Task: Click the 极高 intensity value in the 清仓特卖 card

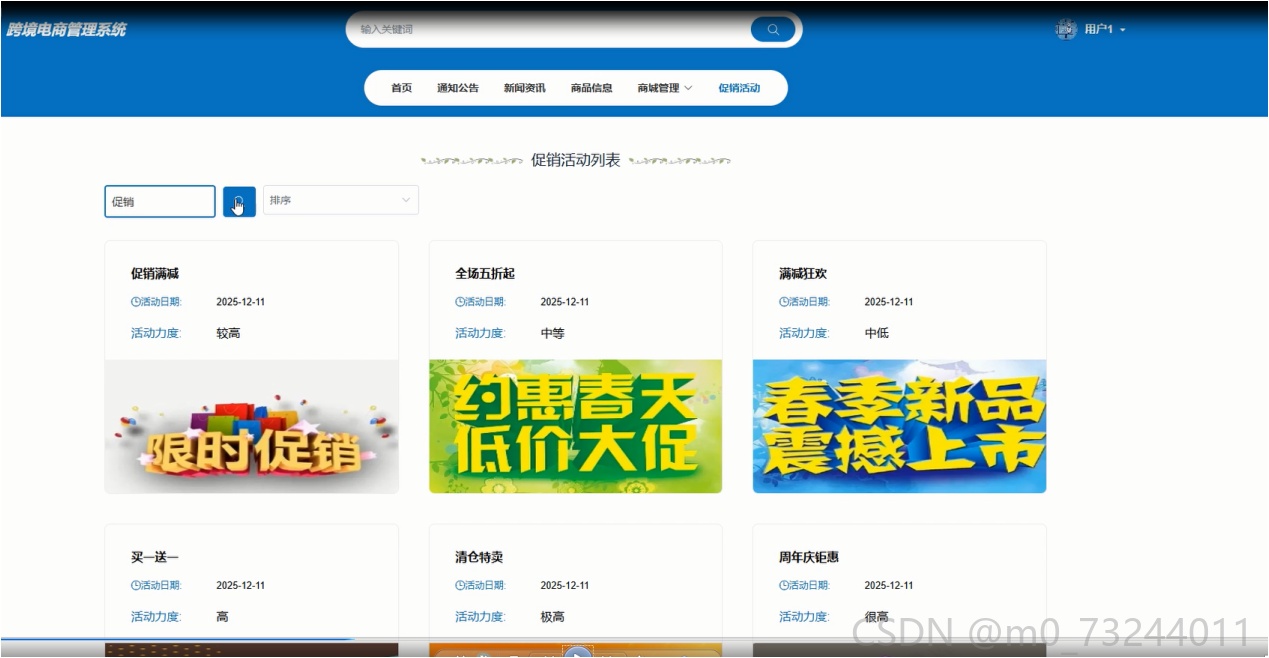Action: [552, 617]
